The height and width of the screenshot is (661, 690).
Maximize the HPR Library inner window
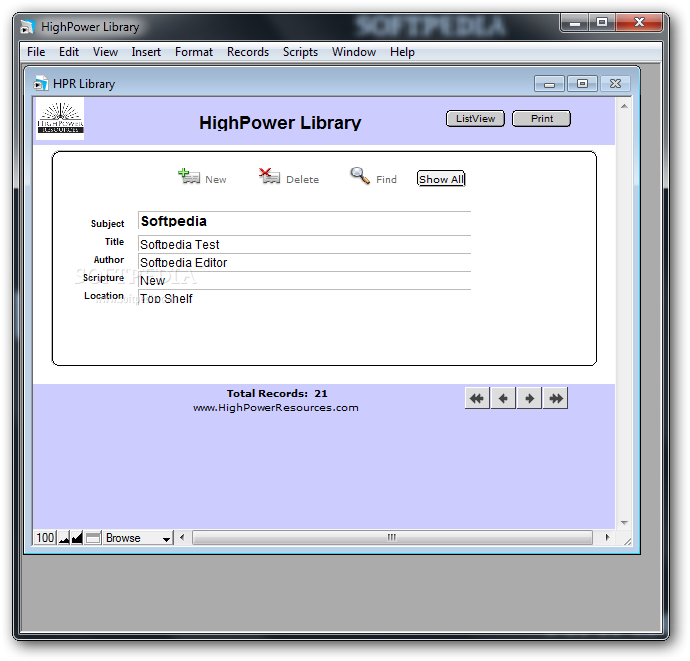tap(582, 84)
